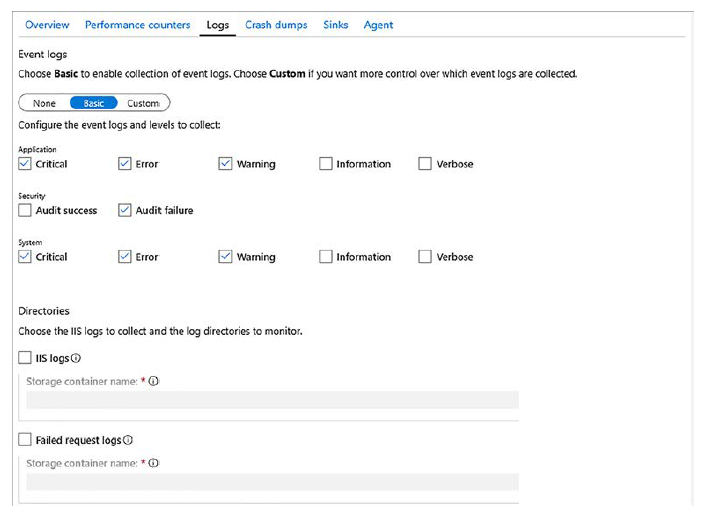Check the Failed request logs box
Image resolution: width=705 pixels, height=516 pixels.
click(x=25, y=440)
